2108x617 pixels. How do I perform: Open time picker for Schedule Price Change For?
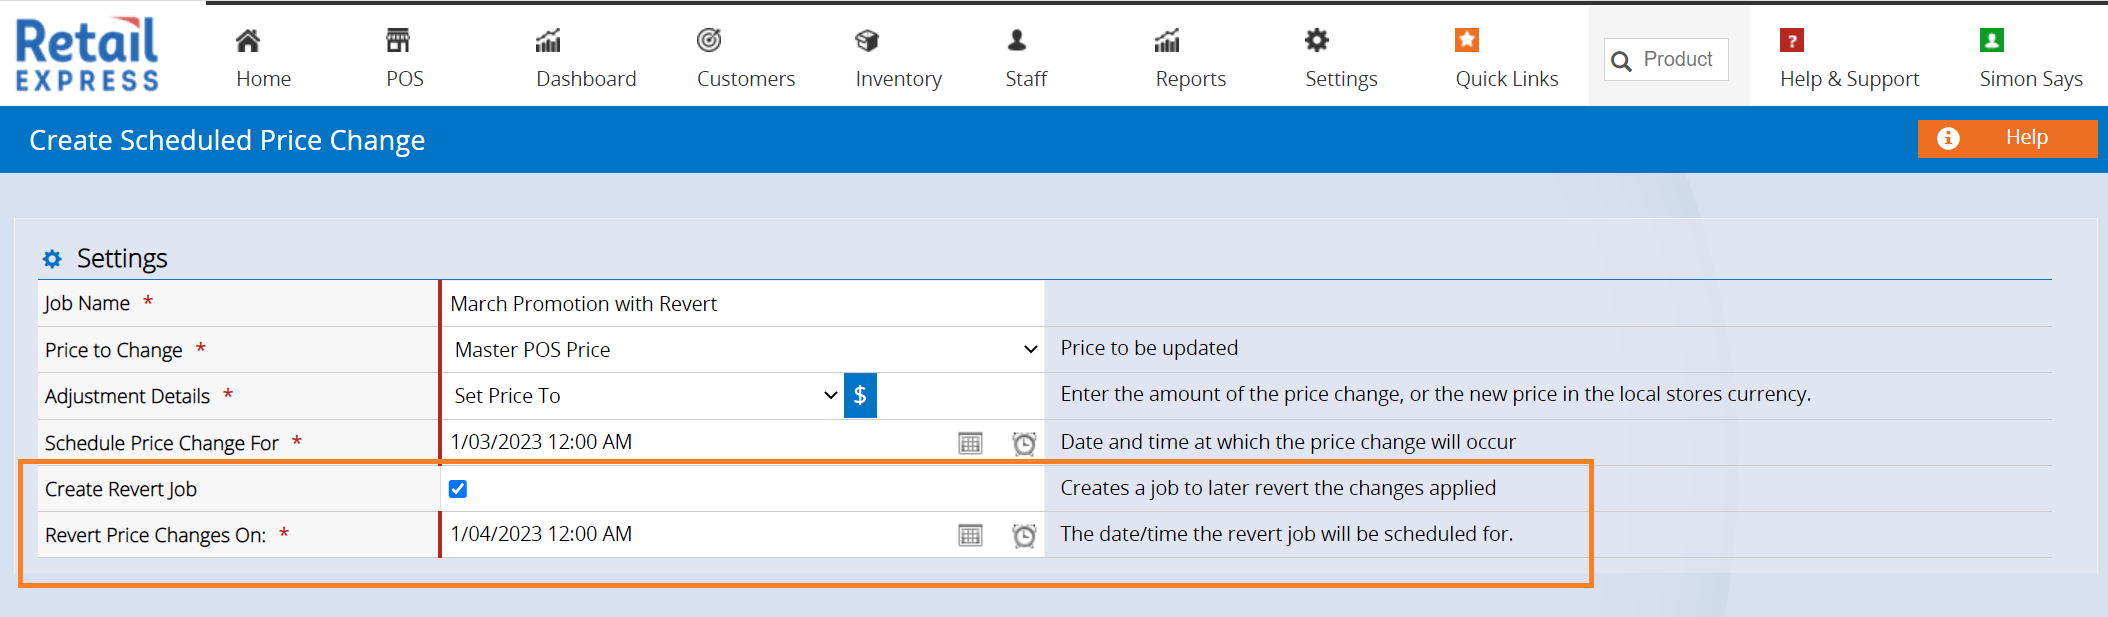pos(1024,443)
